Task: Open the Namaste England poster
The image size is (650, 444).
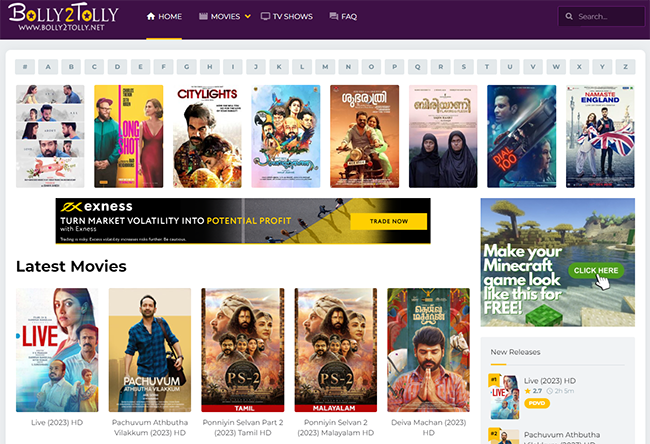Action: coord(600,136)
